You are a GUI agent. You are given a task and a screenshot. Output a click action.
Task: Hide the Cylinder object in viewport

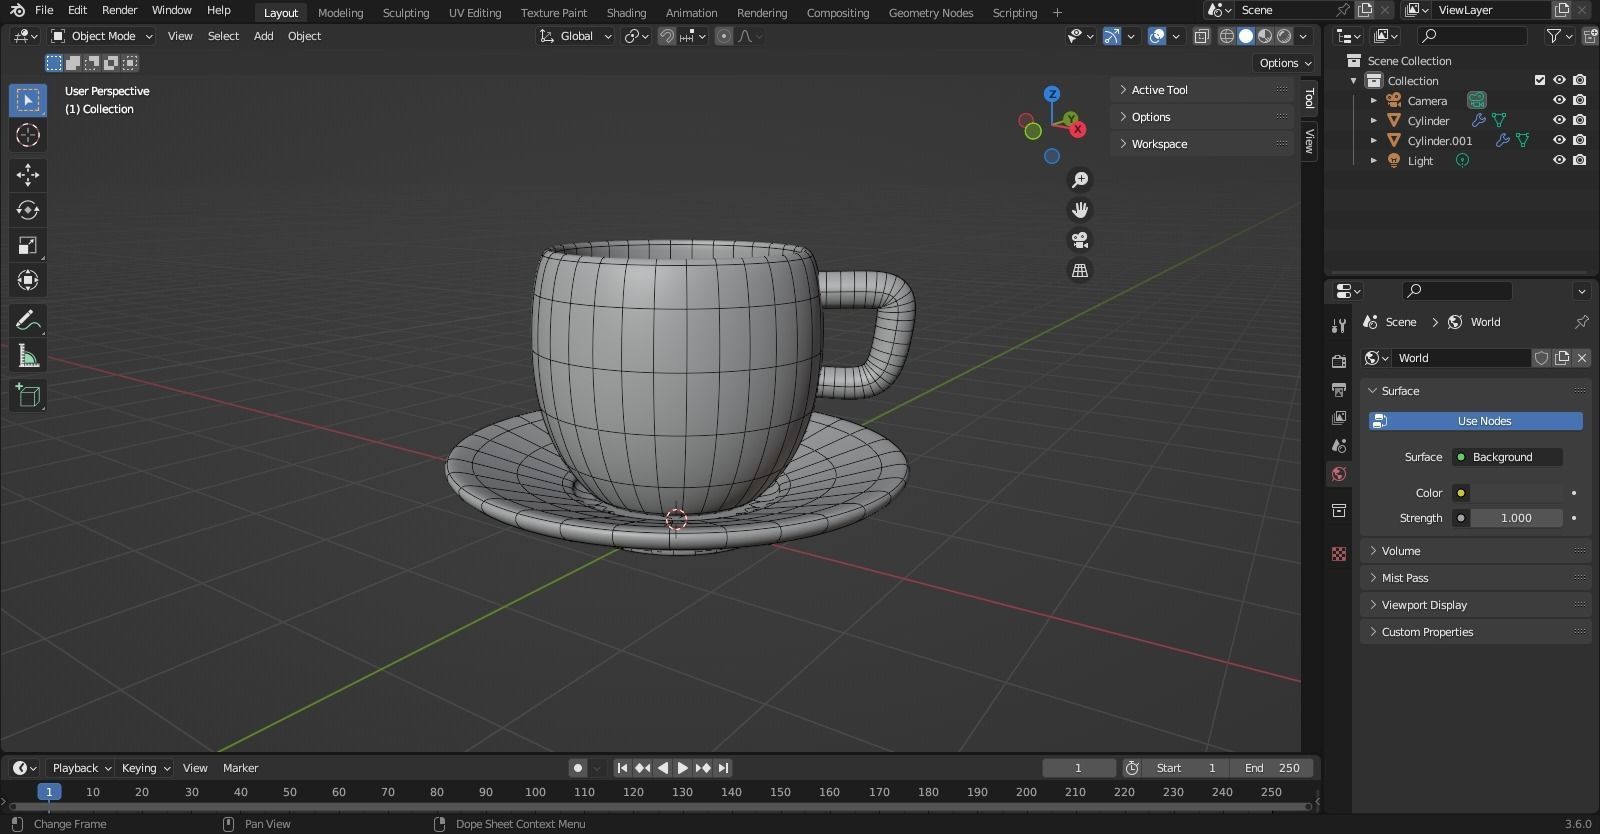(1559, 121)
